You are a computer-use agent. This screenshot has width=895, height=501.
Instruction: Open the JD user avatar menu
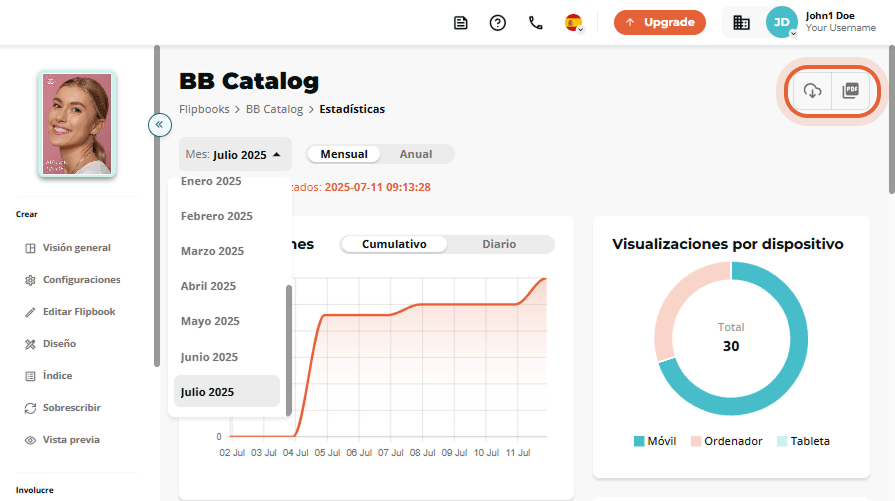pyautogui.click(x=781, y=22)
